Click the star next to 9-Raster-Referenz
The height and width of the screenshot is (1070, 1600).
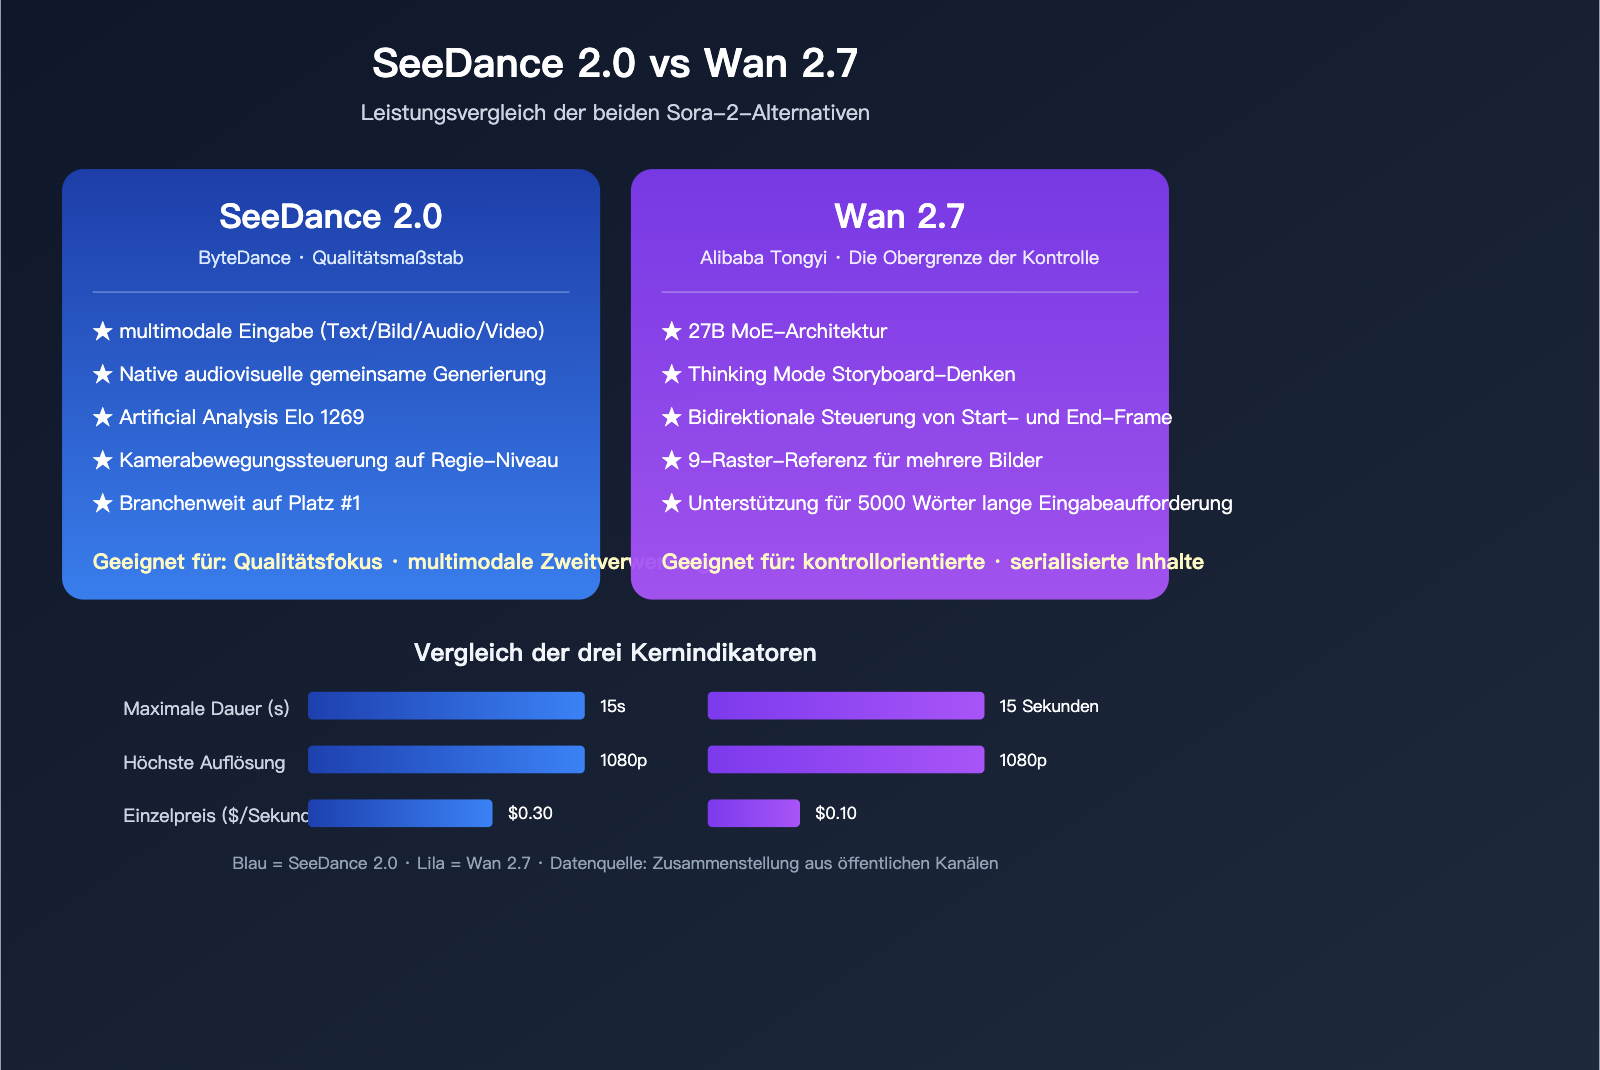click(671, 460)
